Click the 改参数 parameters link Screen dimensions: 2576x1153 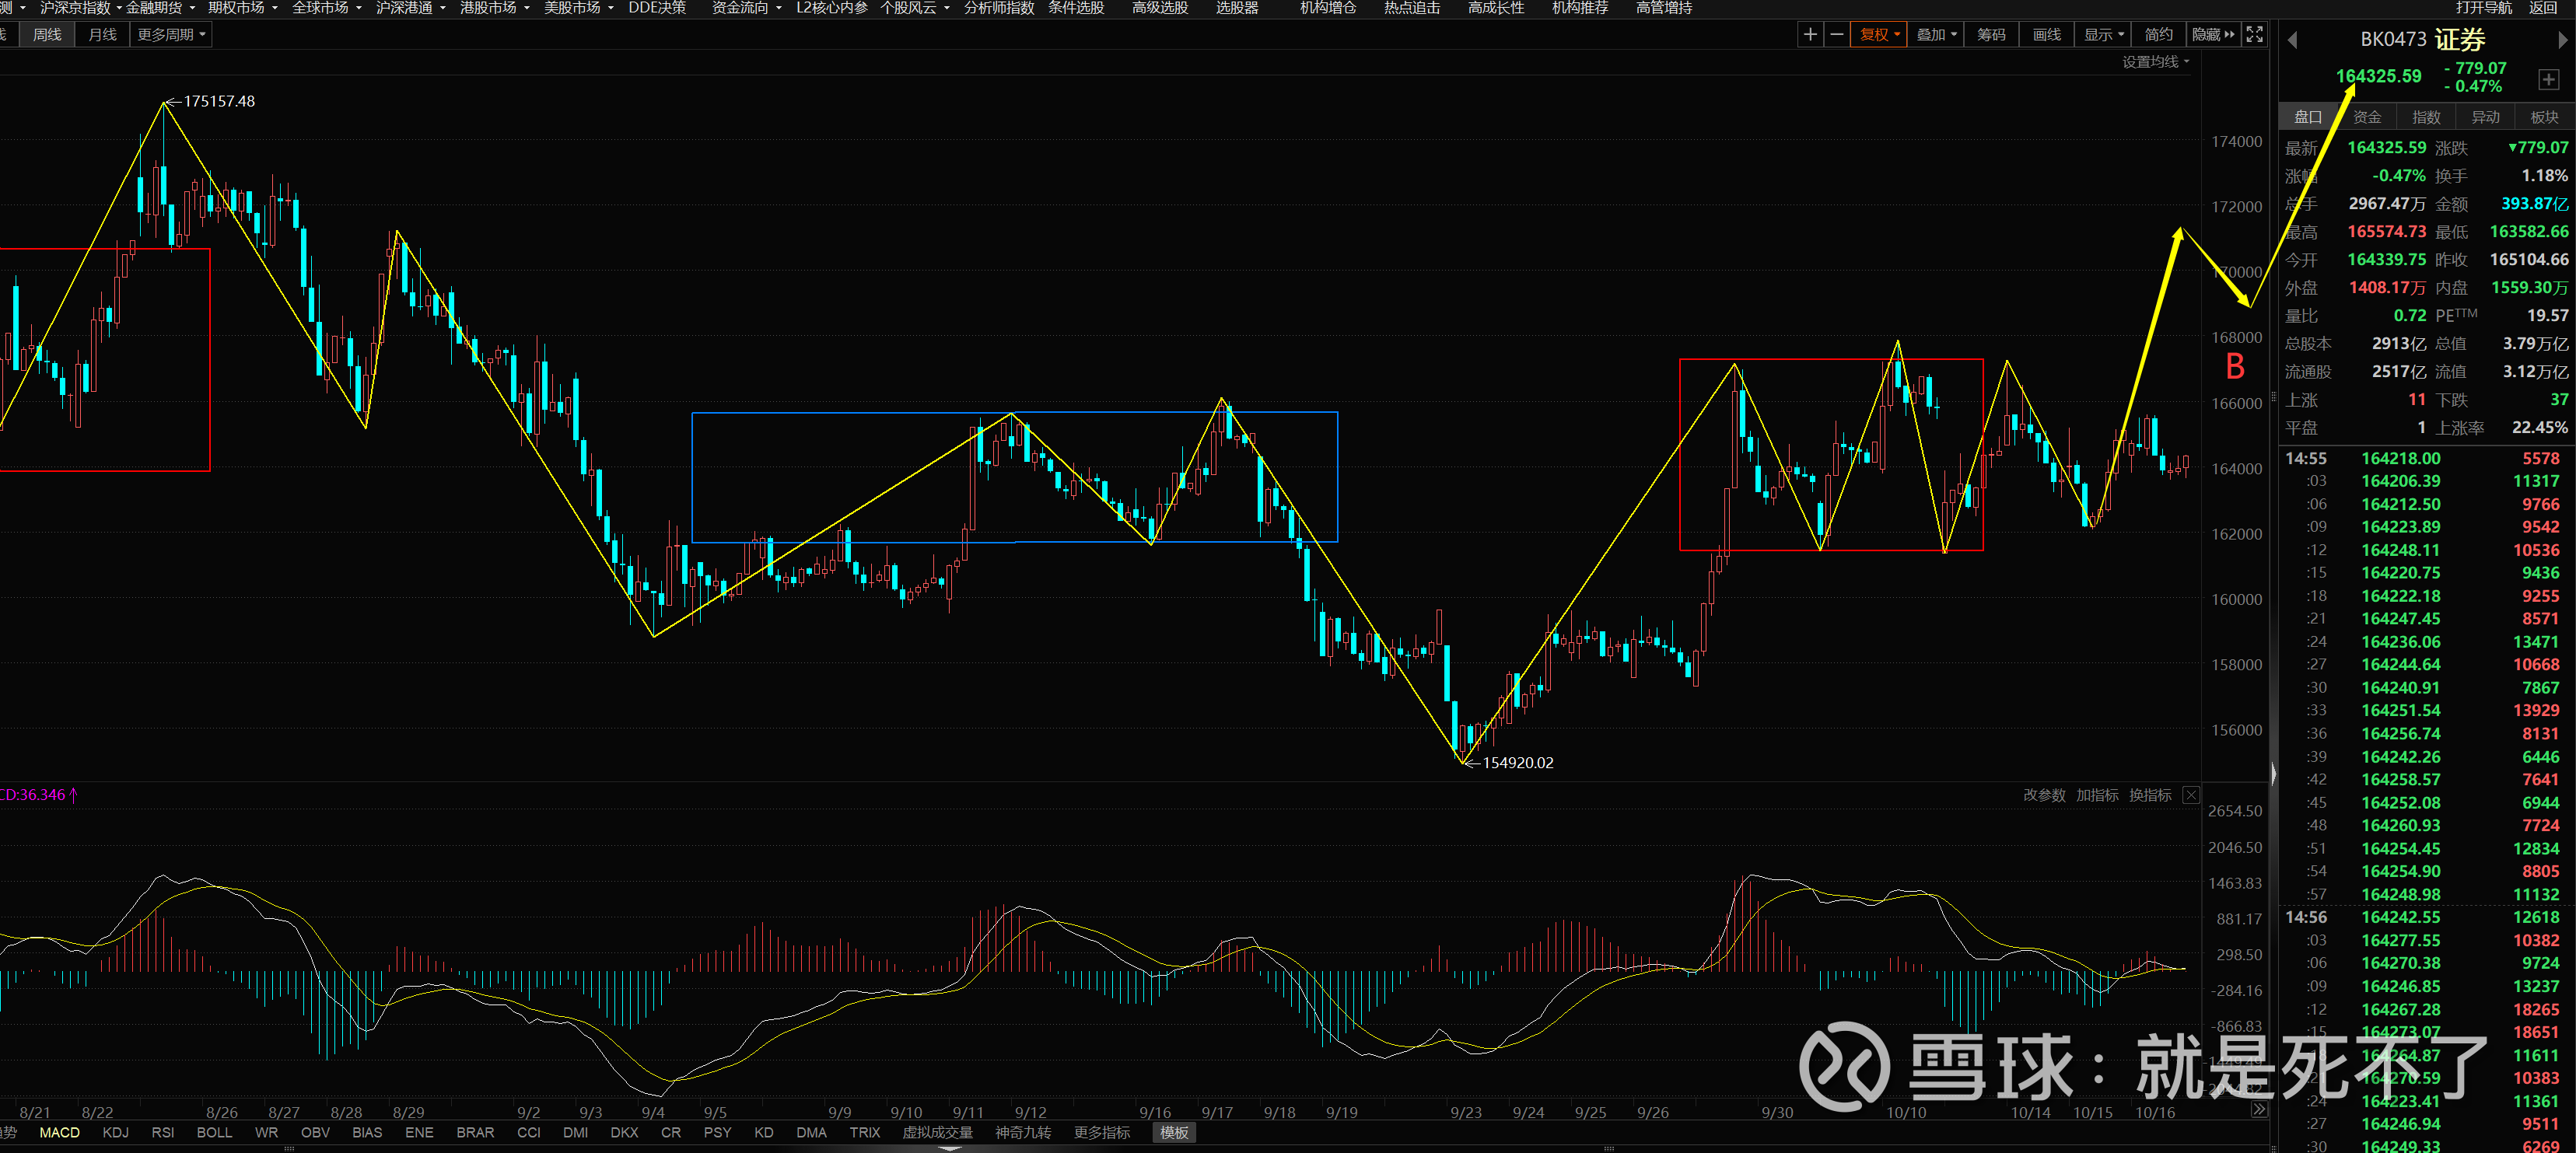2043,795
